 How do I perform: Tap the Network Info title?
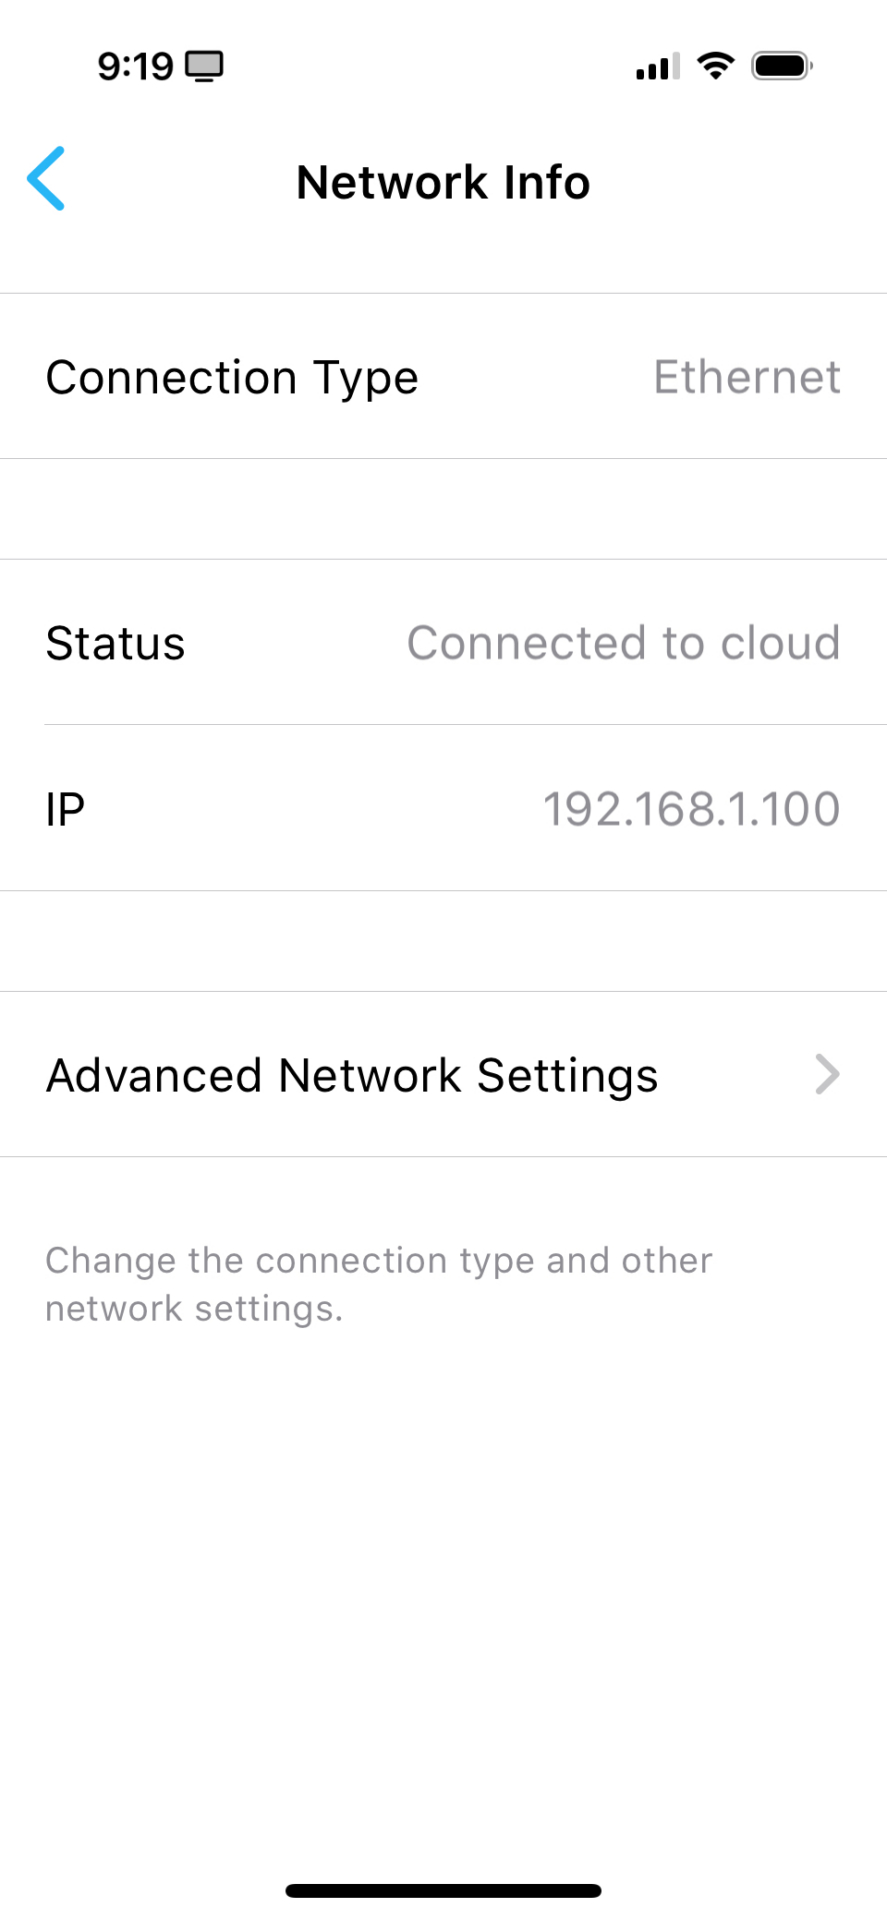[x=443, y=182]
